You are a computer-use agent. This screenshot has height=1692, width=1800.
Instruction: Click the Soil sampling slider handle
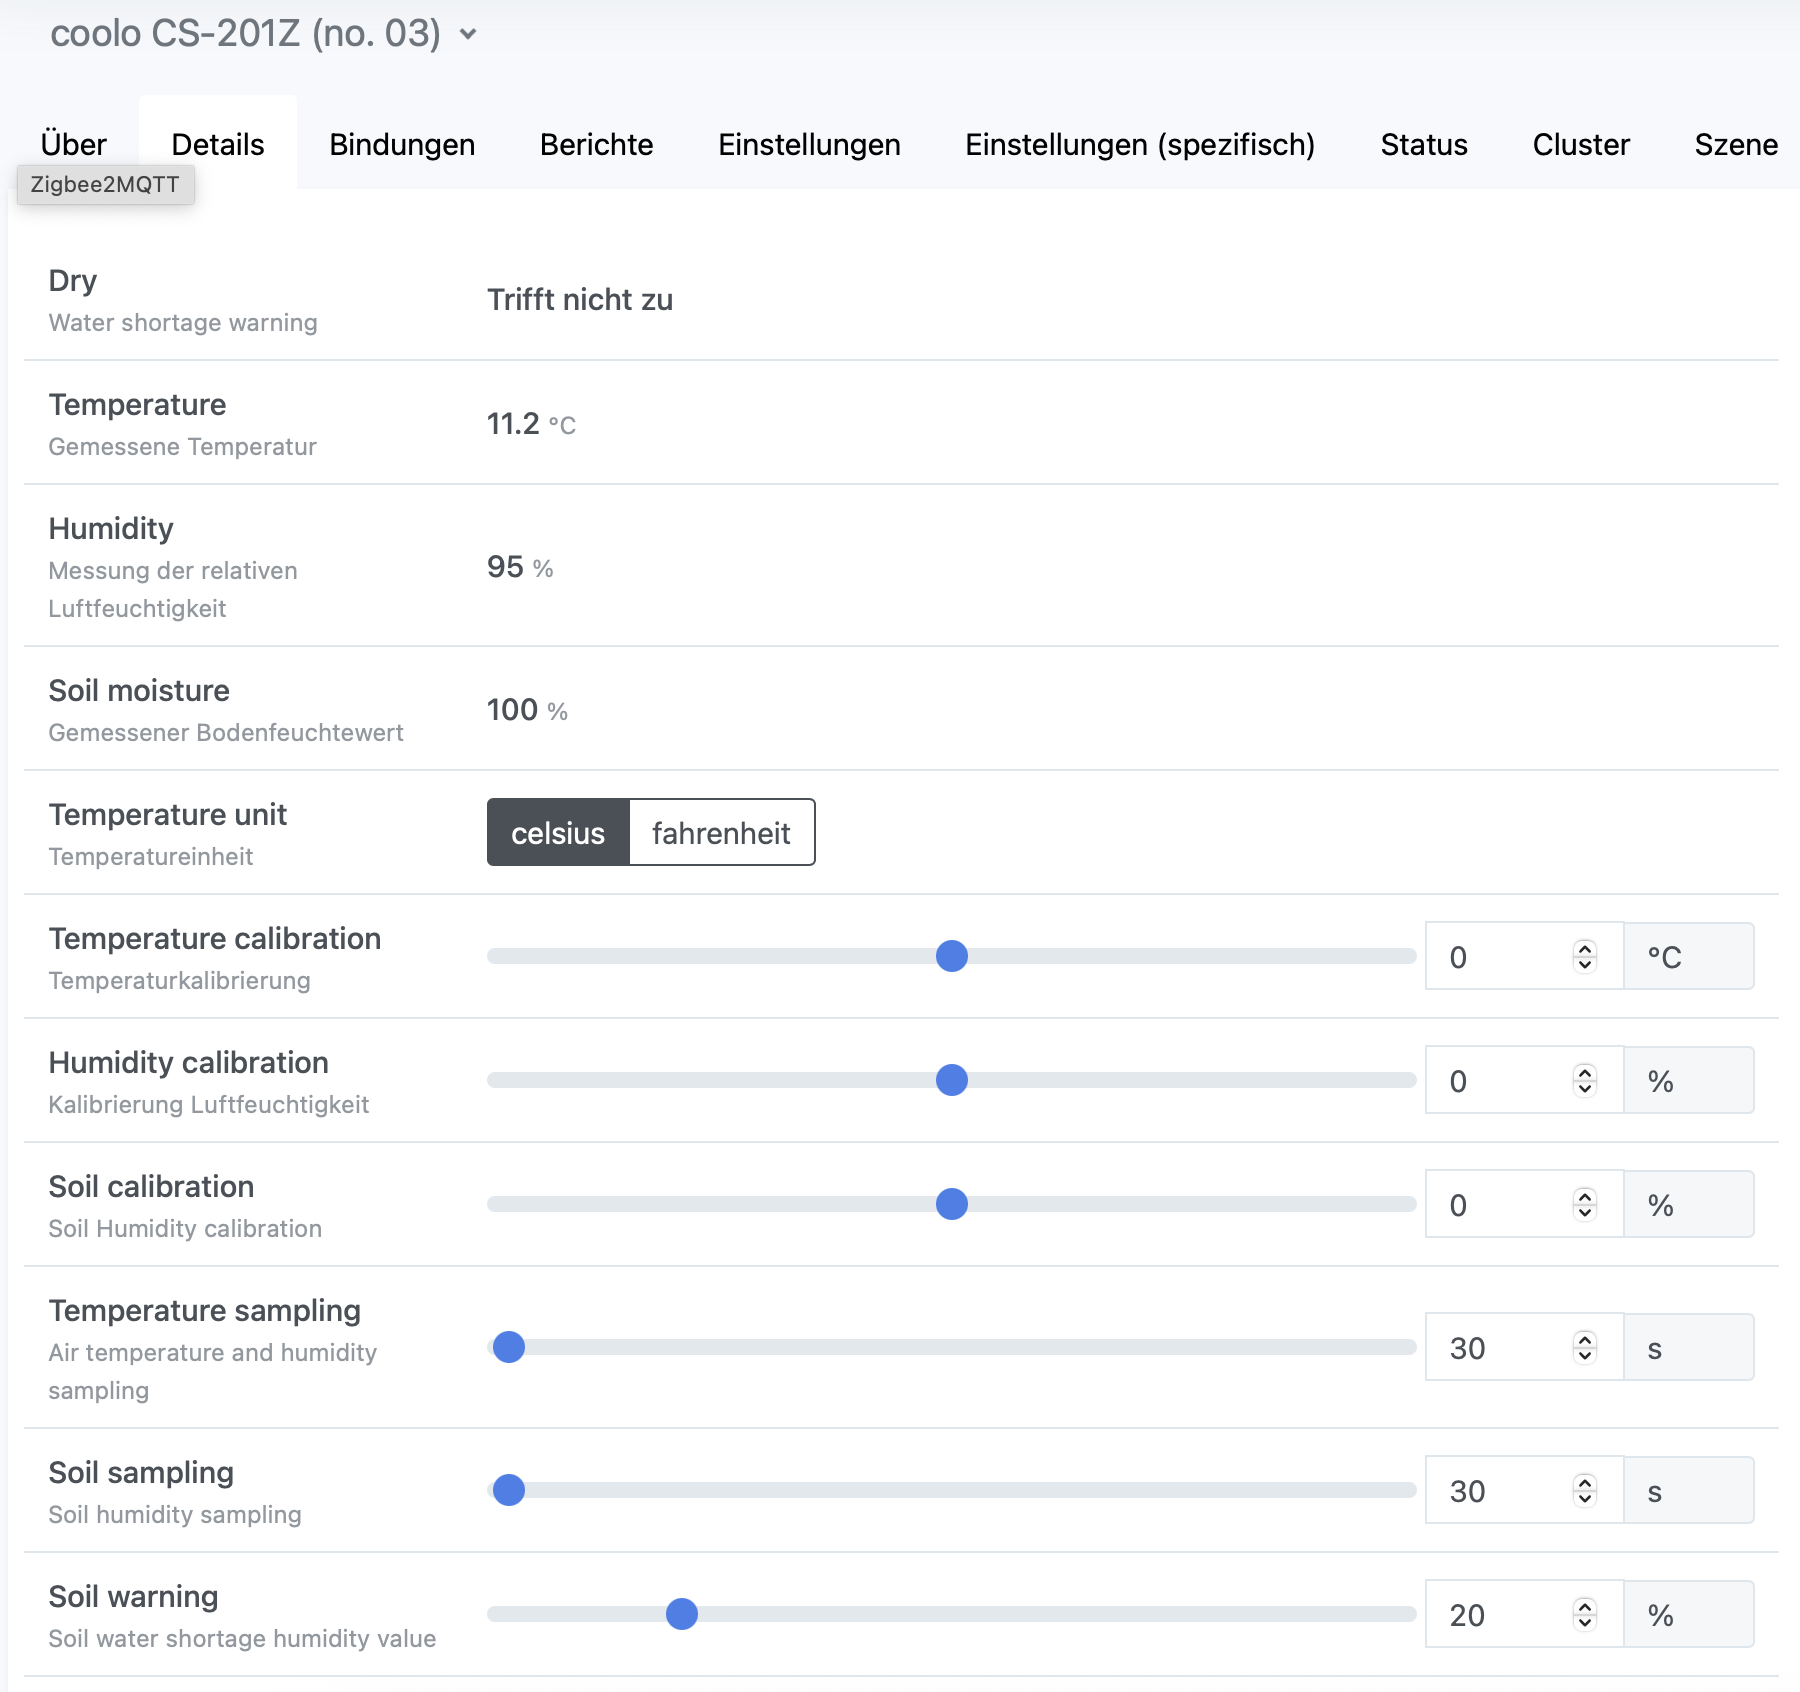[x=509, y=1490]
